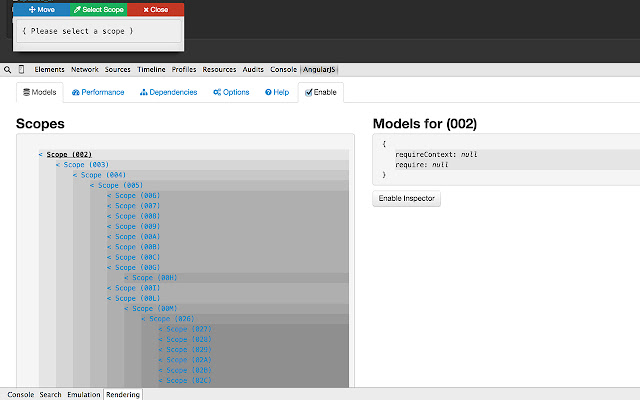Open the Timeline panel
Viewport: 640px width, 400px height.
coord(151,69)
